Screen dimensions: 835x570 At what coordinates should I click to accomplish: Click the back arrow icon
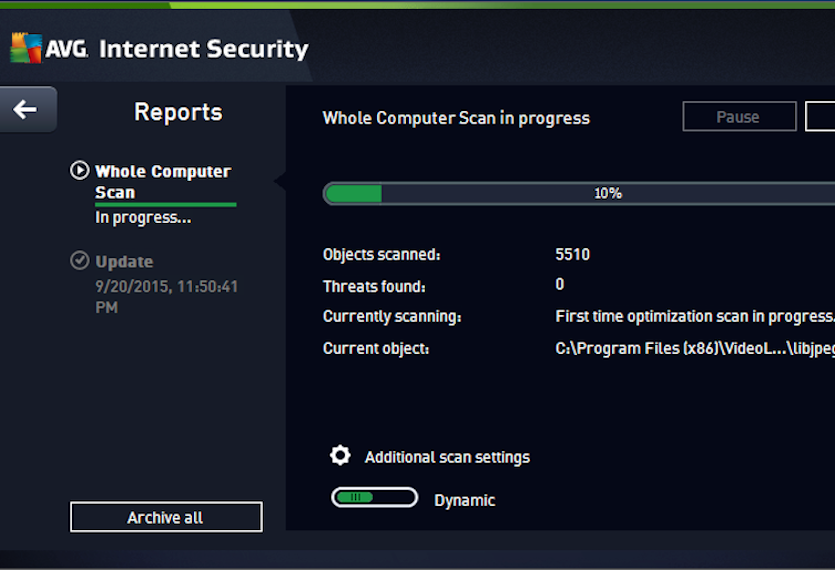coord(25,109)
